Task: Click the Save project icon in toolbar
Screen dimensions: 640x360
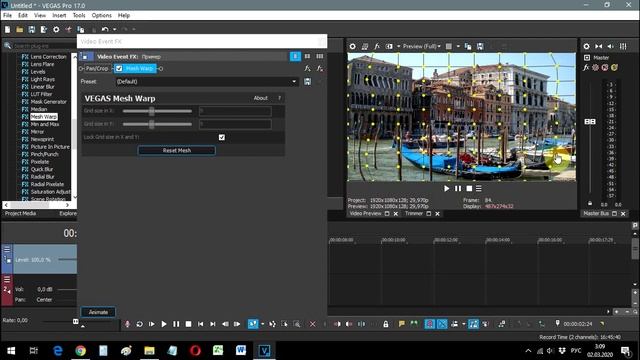Action: tap(32, 29)
